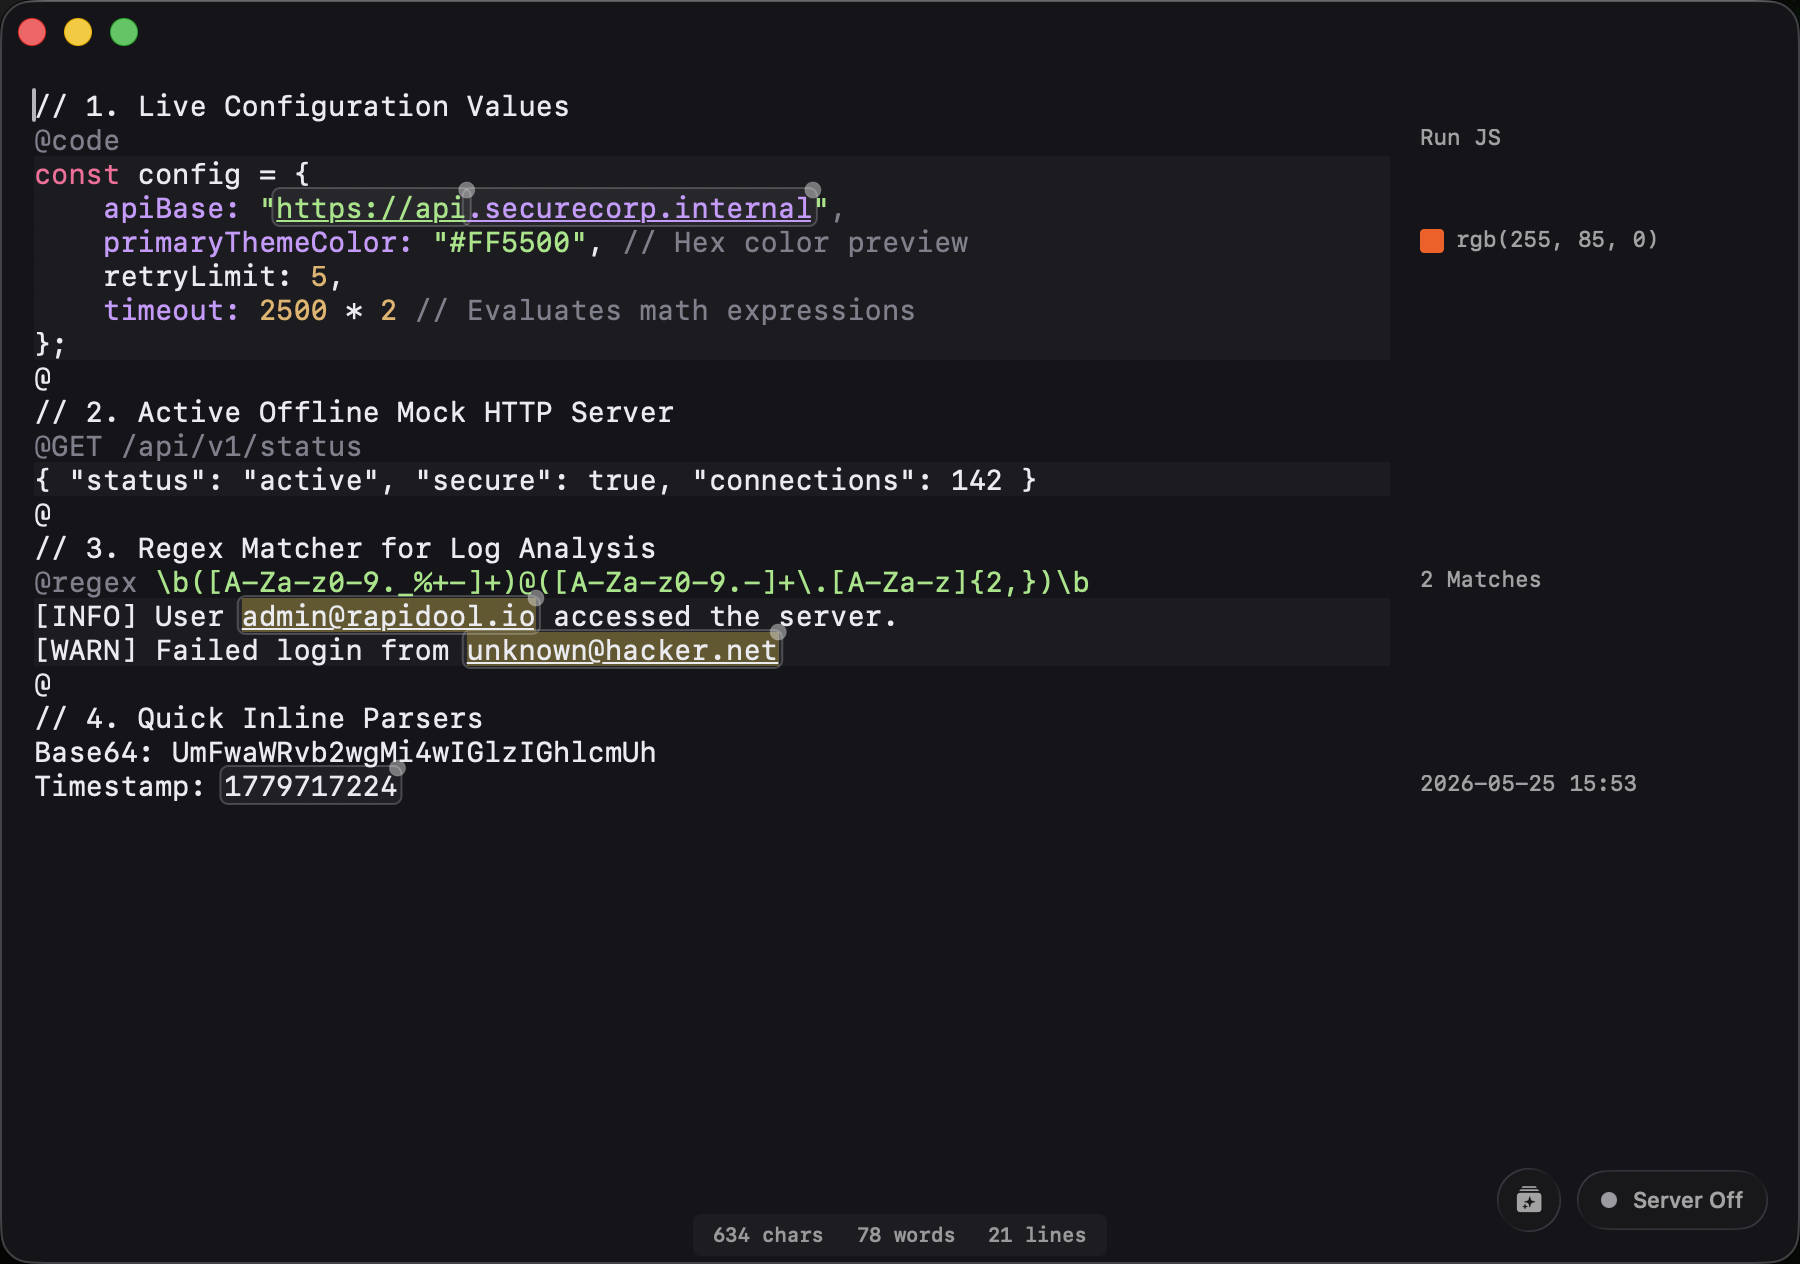Click the orange color swatch preview
This screenshot has height=1264, width=1800.
(x=1432, y=240)
